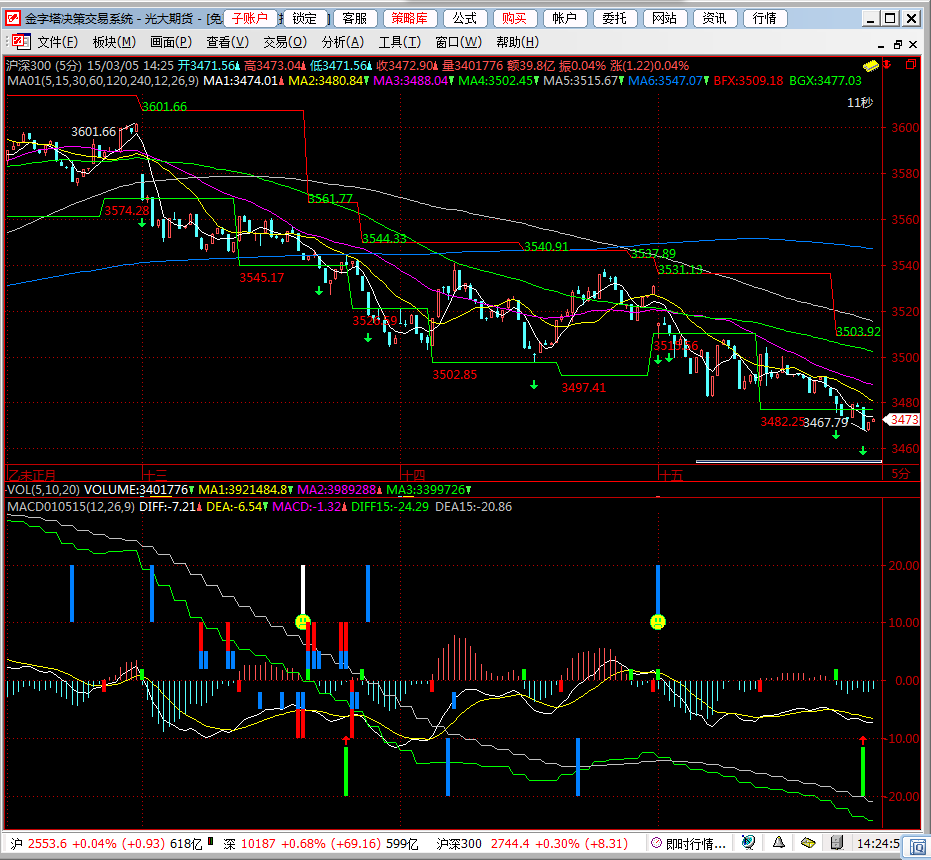This screenshot has height=860, width=931.
Task: Open the 工具(T) menu
Action: [x=399, y=41]
